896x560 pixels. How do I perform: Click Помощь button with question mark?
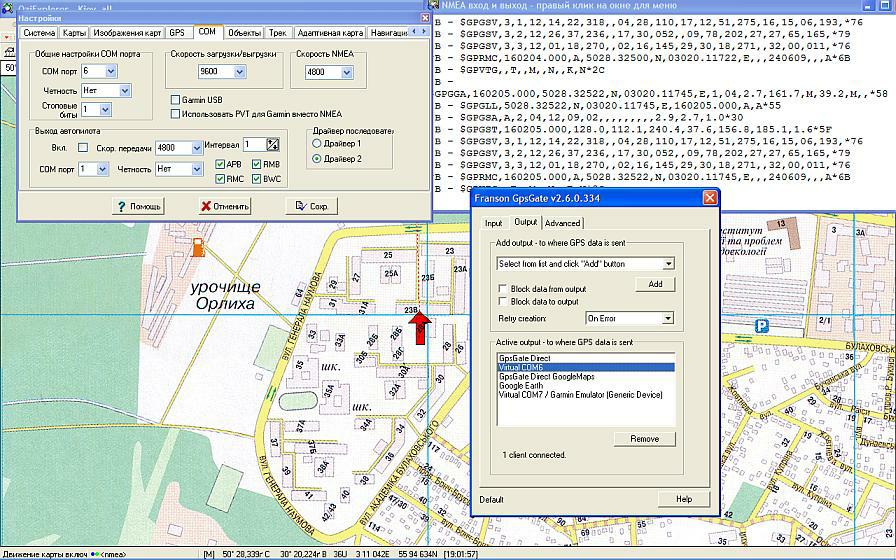pyautogui.click(x=138, y=206)
